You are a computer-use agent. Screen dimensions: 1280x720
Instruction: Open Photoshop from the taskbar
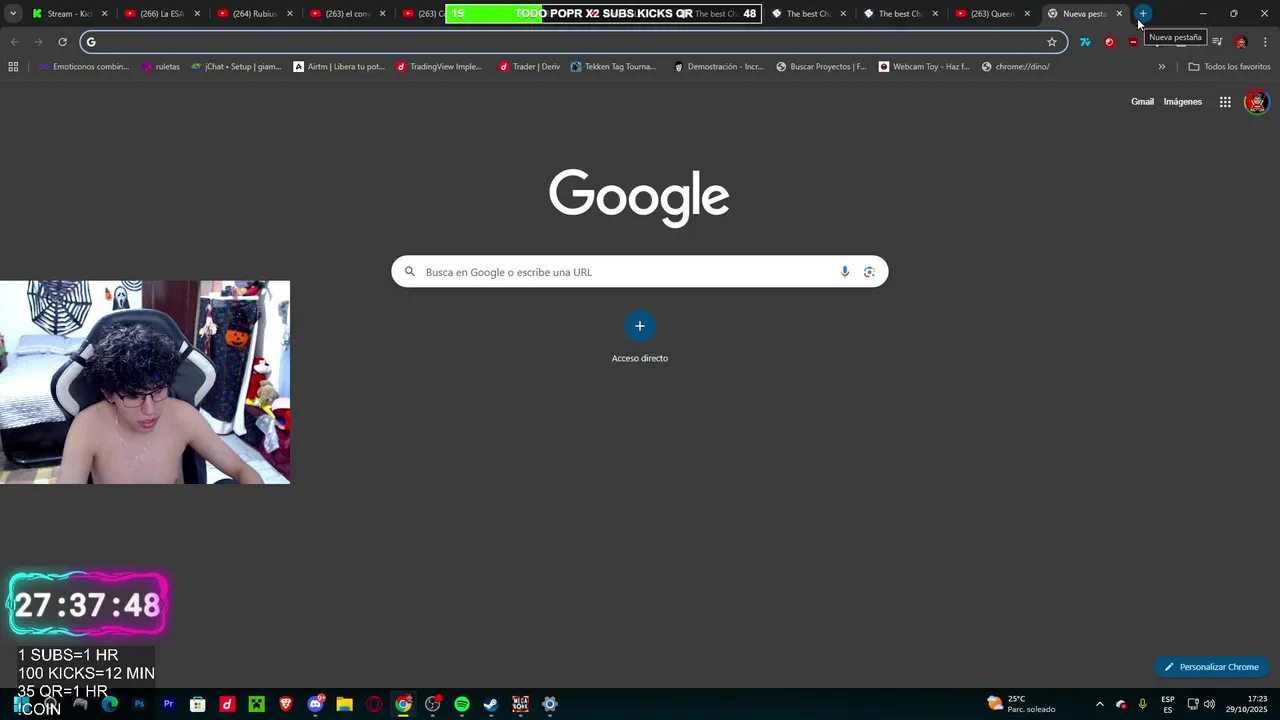click(x=139, y=704)
